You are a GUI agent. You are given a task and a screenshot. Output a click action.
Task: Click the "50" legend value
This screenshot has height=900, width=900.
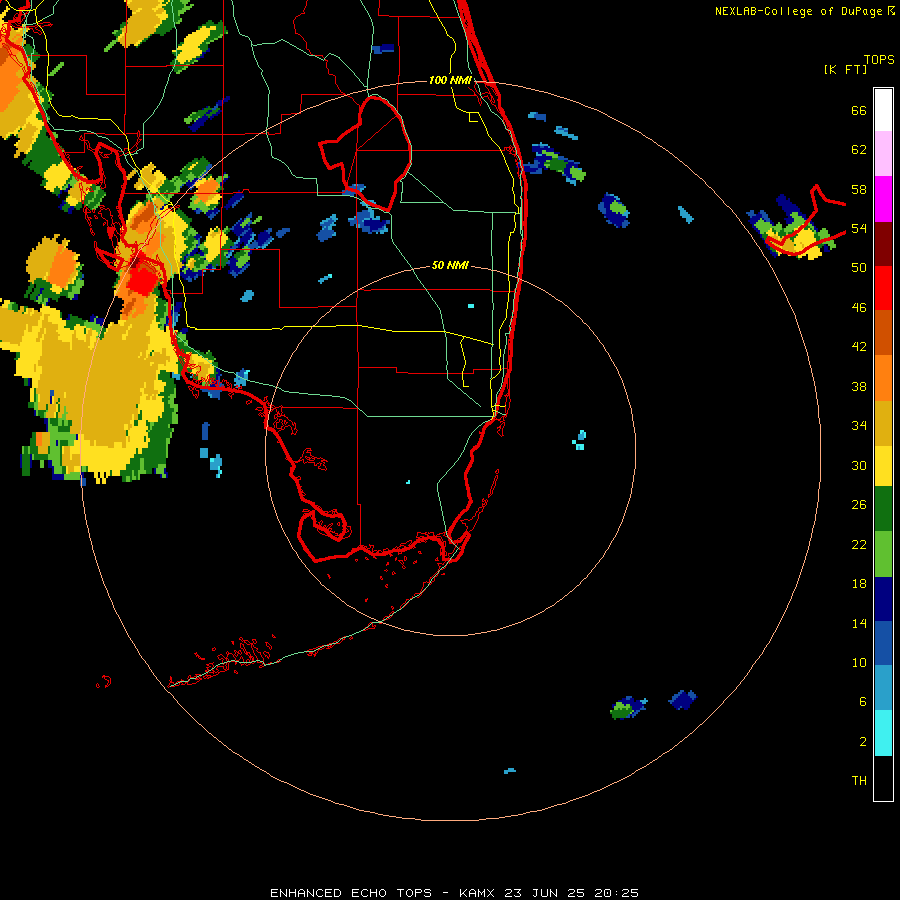click(859, 268)
